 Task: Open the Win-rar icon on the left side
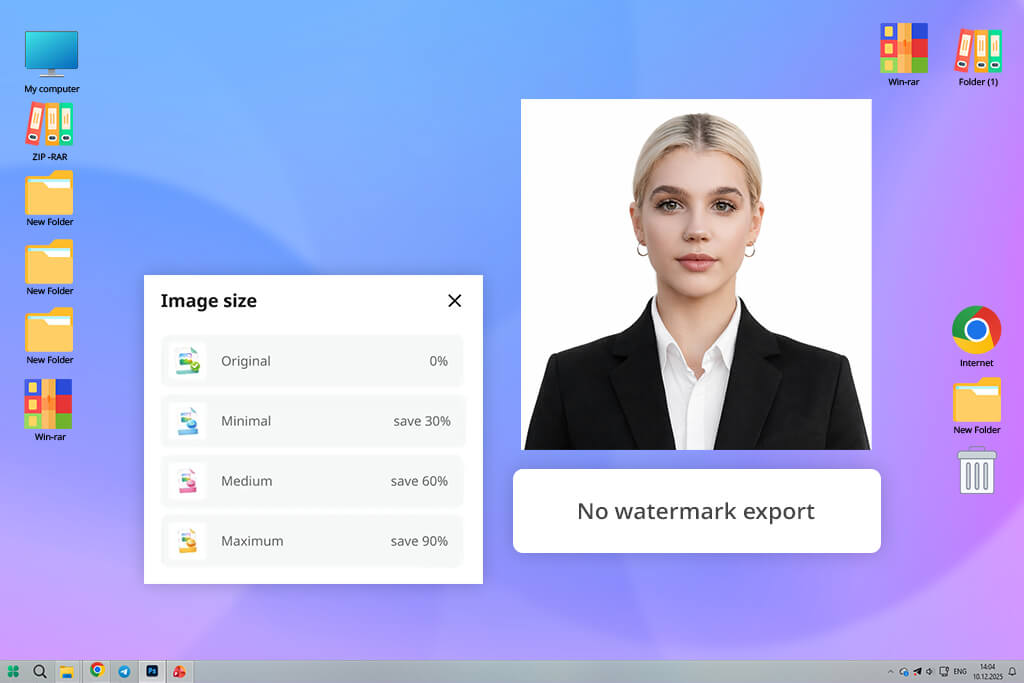coord(50,410)
